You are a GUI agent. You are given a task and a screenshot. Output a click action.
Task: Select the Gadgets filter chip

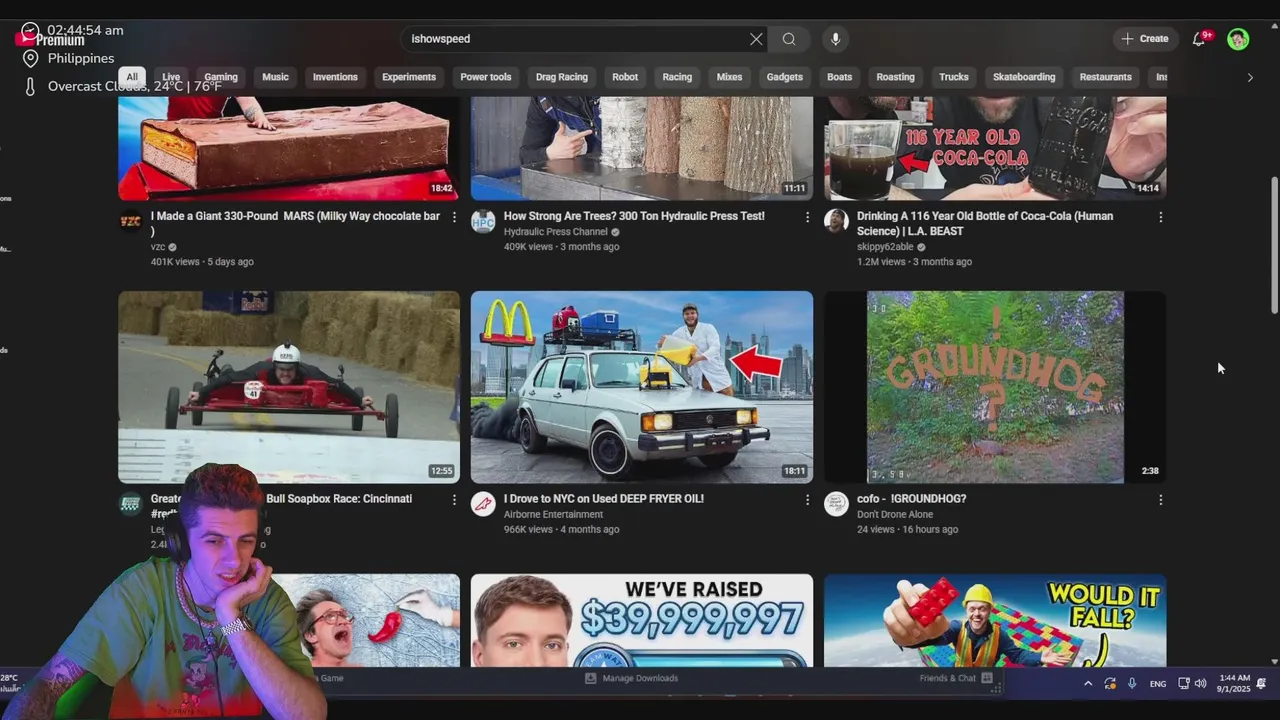(x=785, y=77)
